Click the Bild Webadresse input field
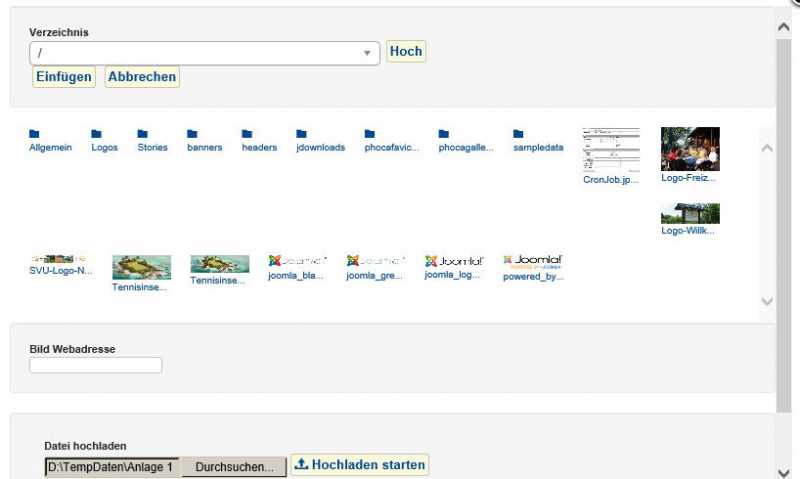 (96, 366)
